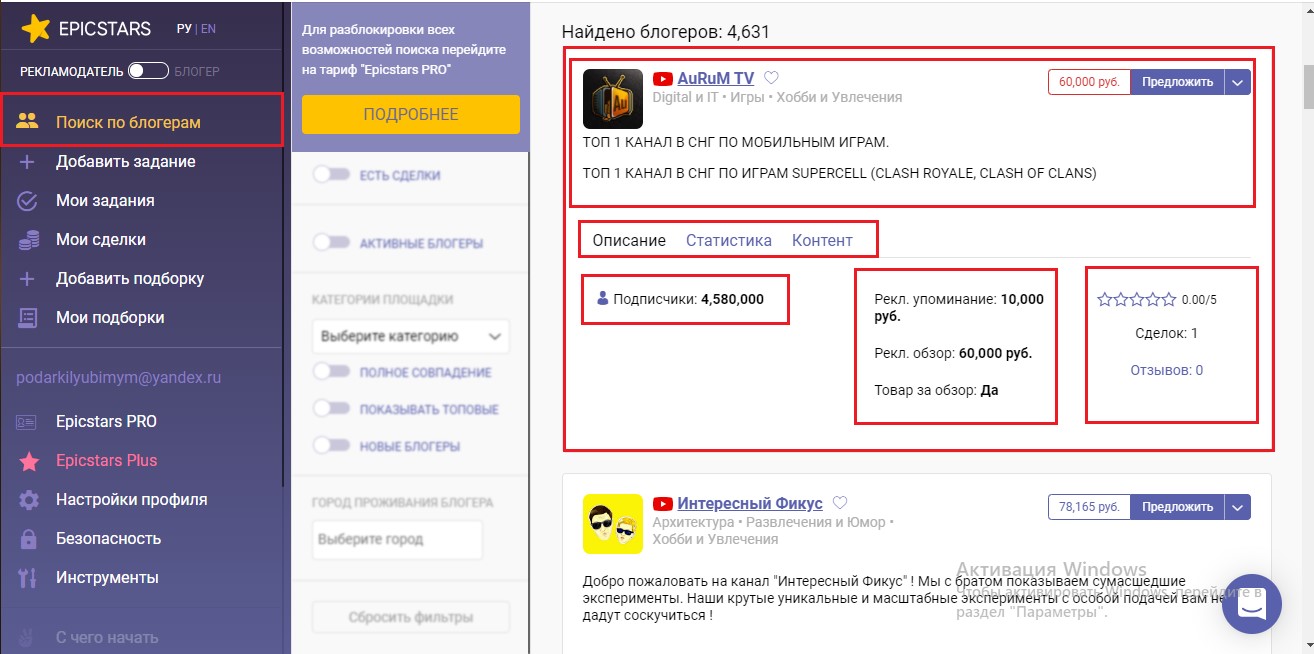Enable the Полное совпадение toggle

(333, 372)
